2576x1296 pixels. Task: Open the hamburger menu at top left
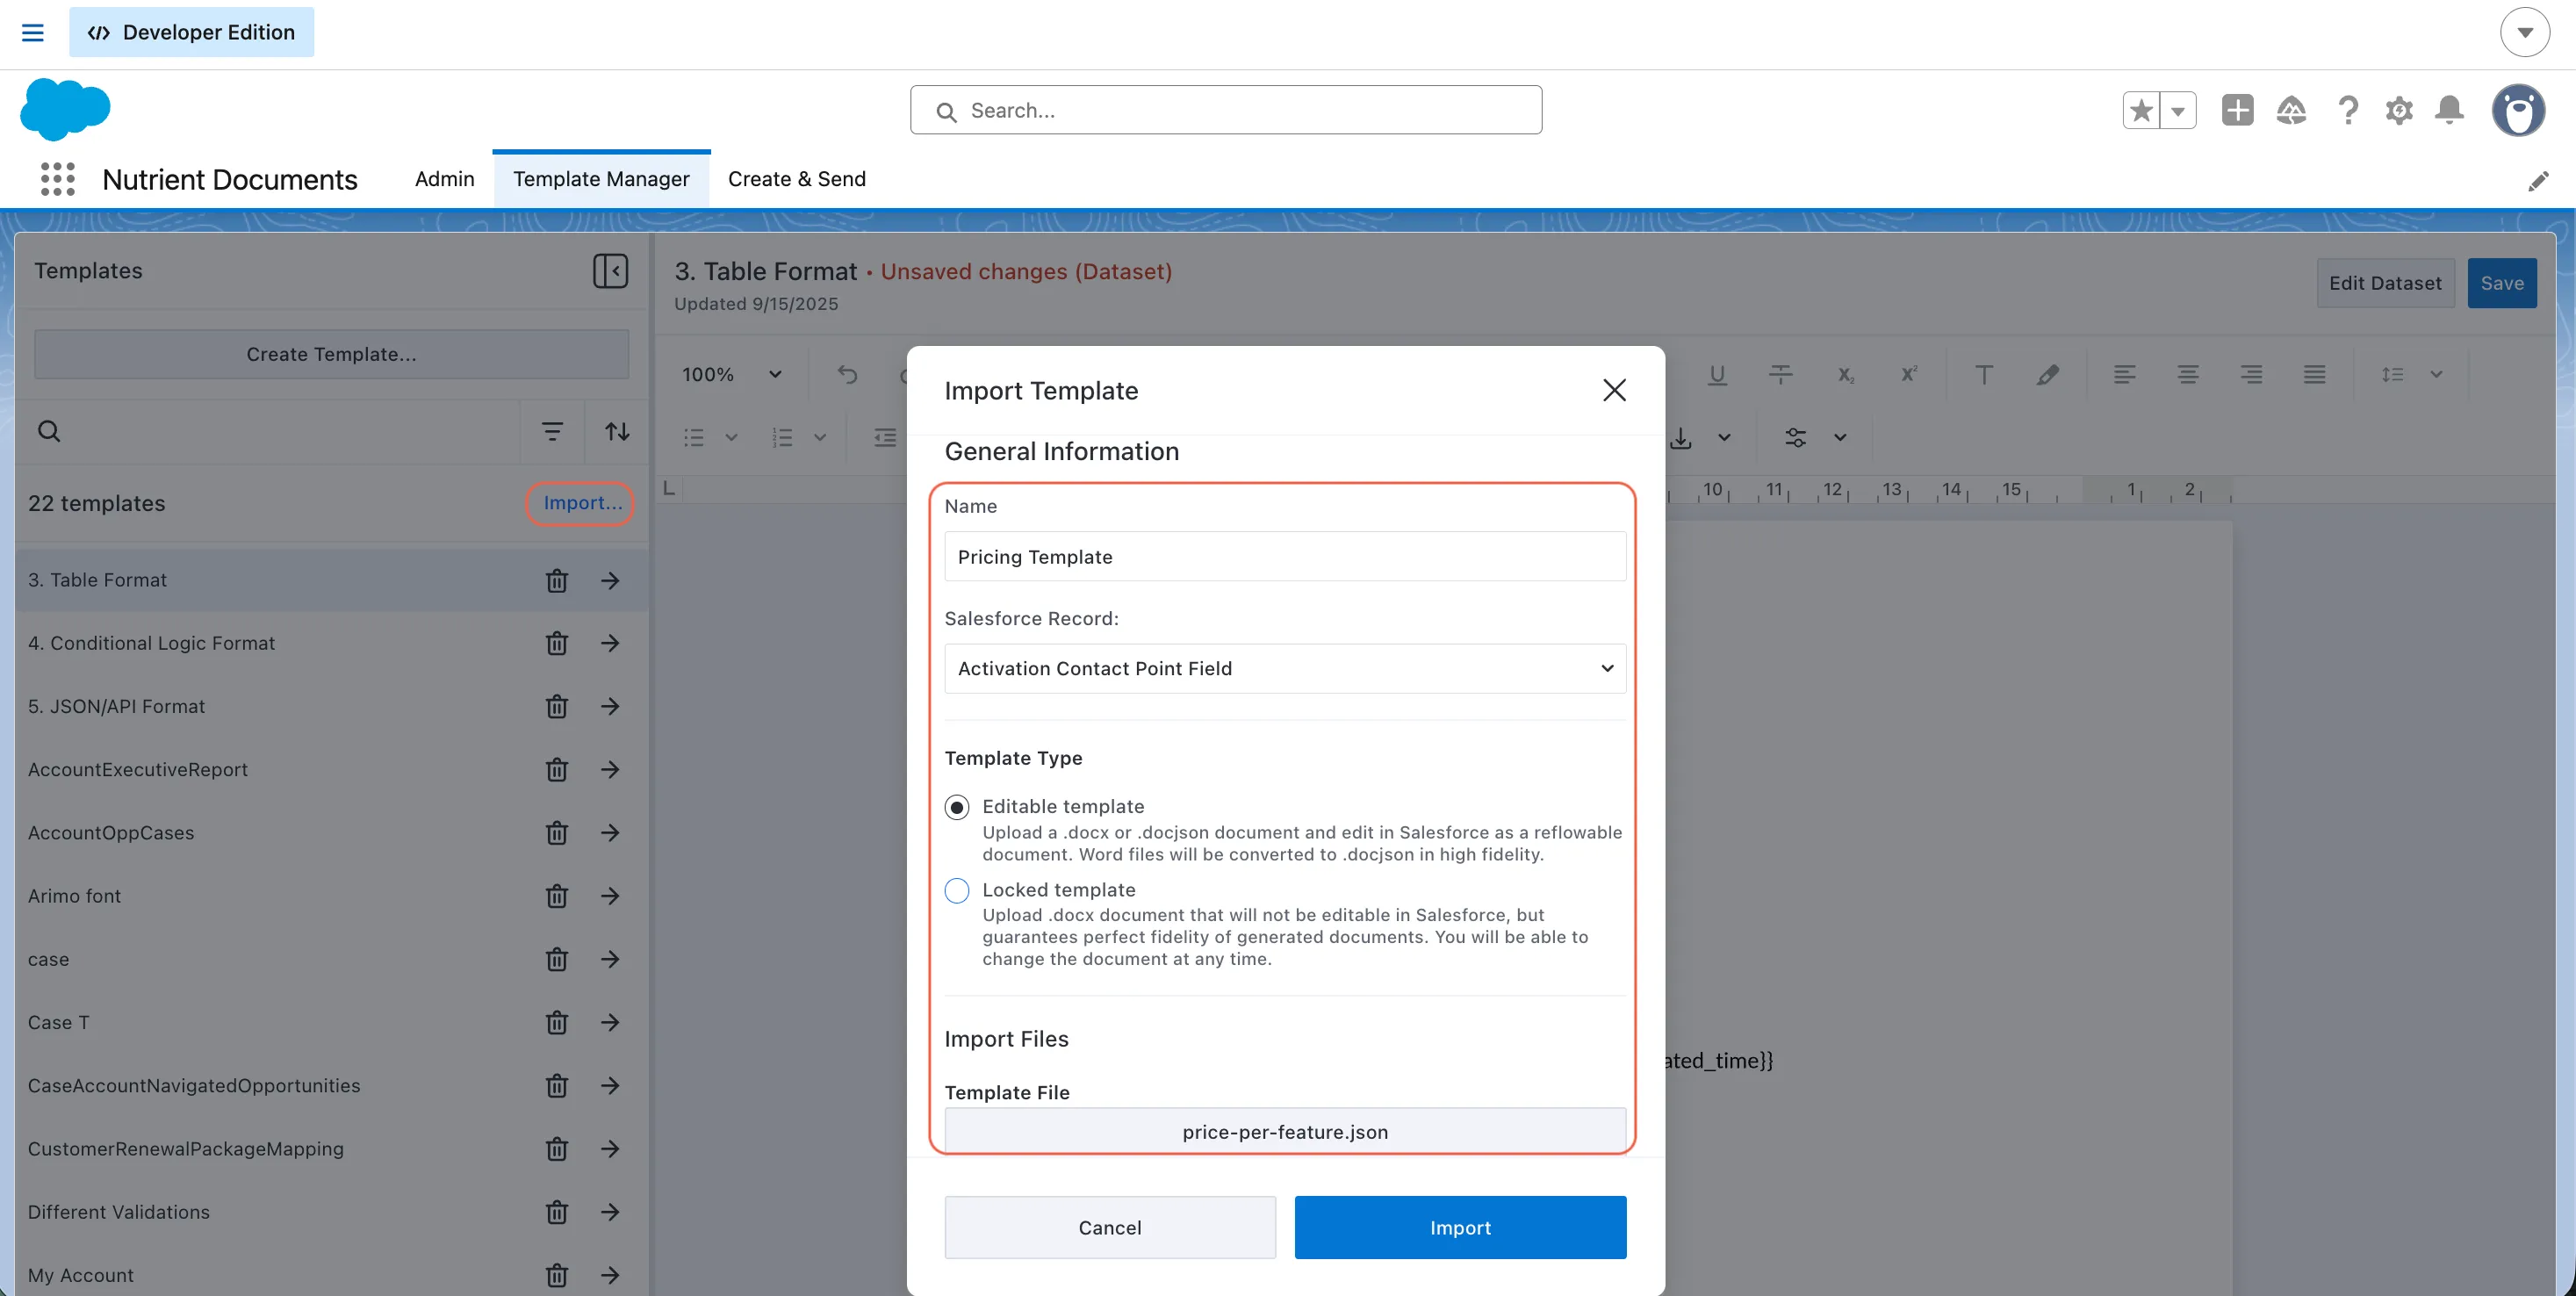pyautogui.click(x=33, y=32)
